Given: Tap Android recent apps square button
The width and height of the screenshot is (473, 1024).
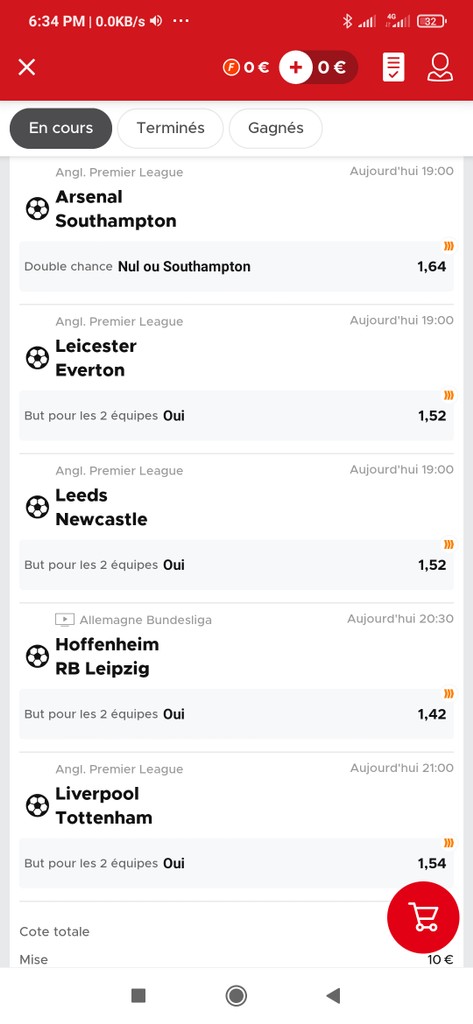Looking at the screenshot, I should click(x=139, y=995).
